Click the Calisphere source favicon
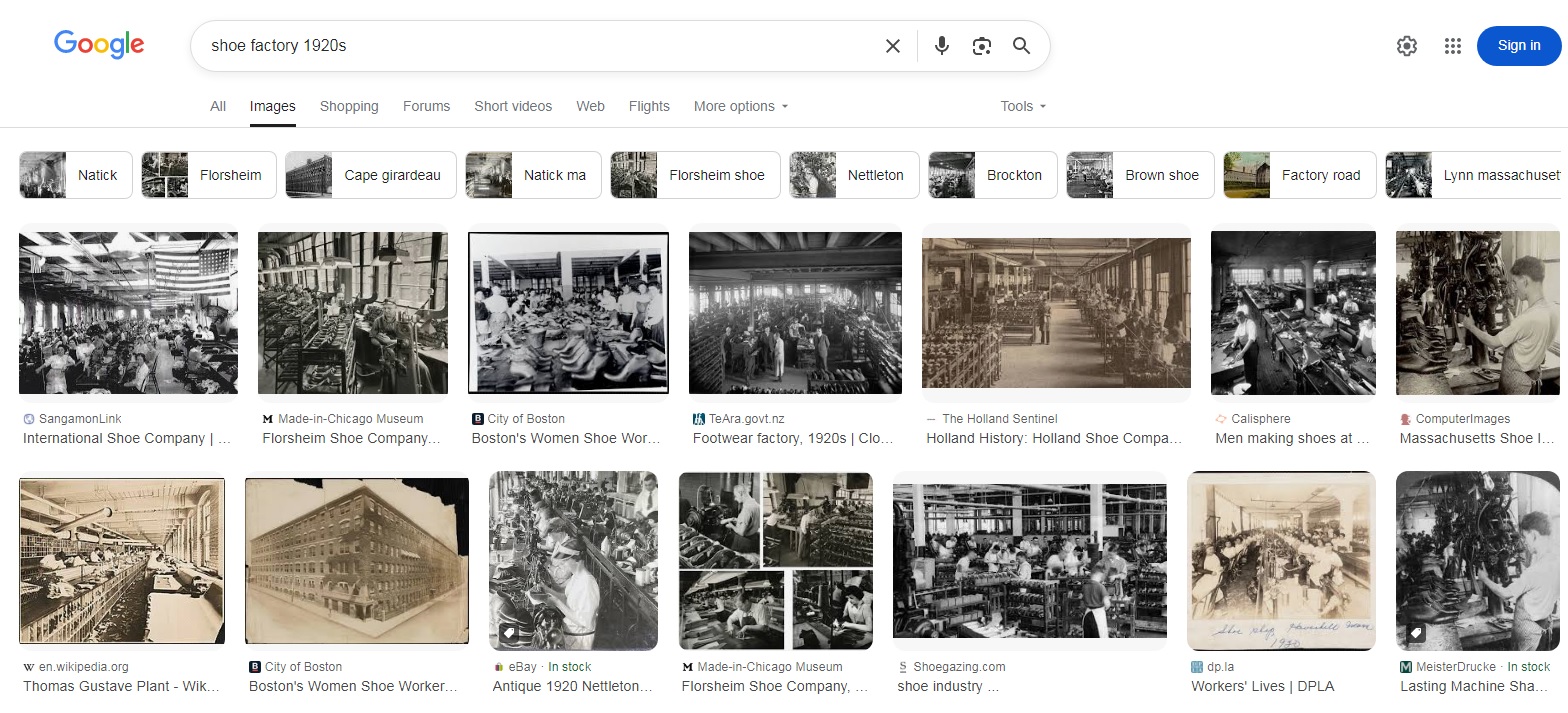Image resolution: width=1568 pixels, height=713 pixels. [1221, 419]
